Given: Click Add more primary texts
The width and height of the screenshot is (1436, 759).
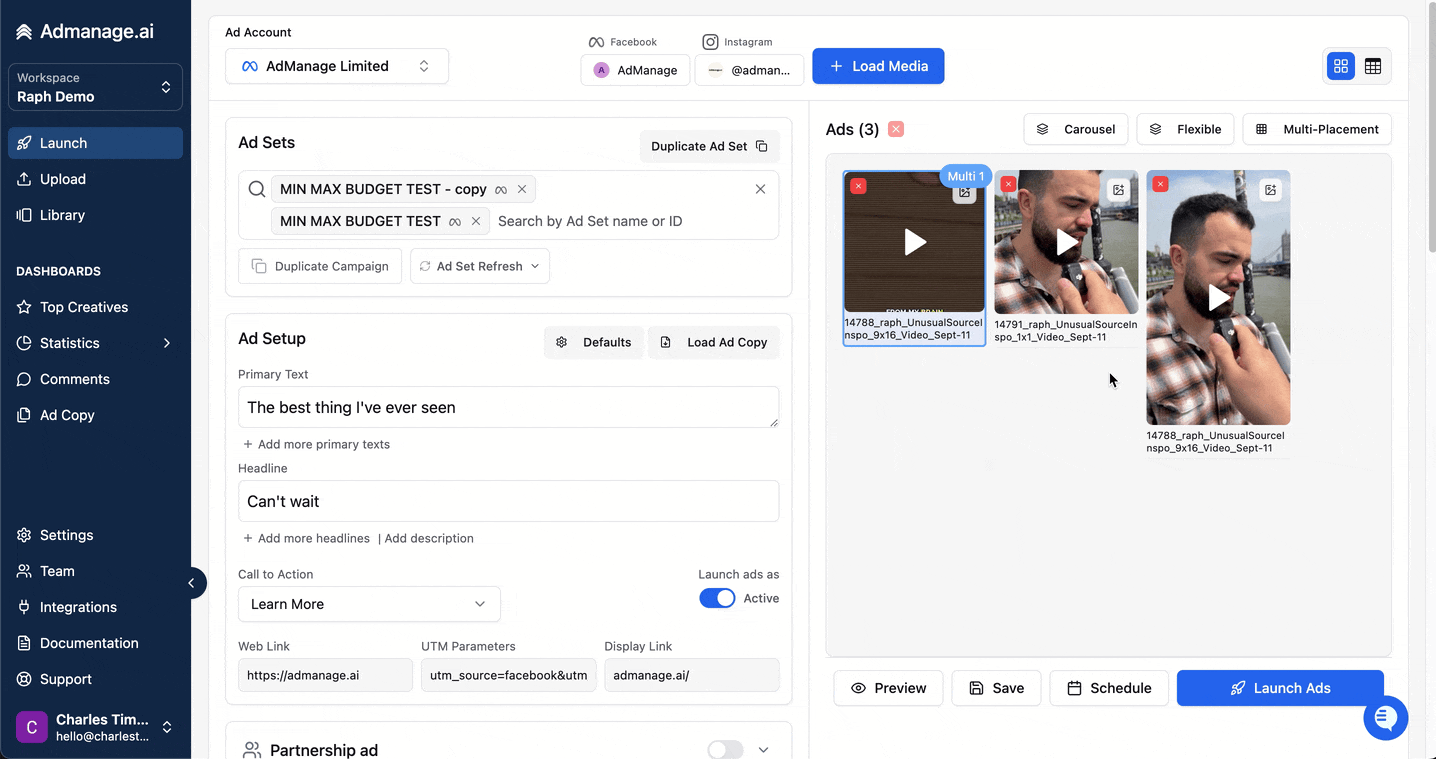Looking at the screenshot, I should point(316,444).
